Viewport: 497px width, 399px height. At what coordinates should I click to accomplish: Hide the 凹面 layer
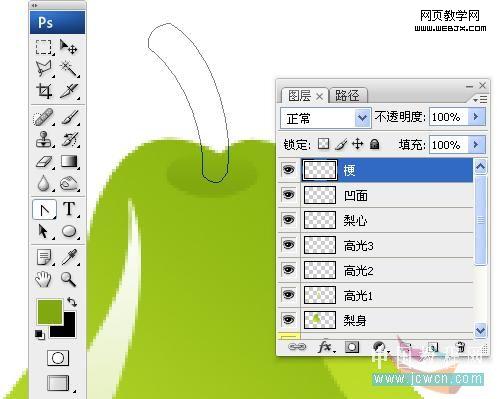tap(288, 195)
